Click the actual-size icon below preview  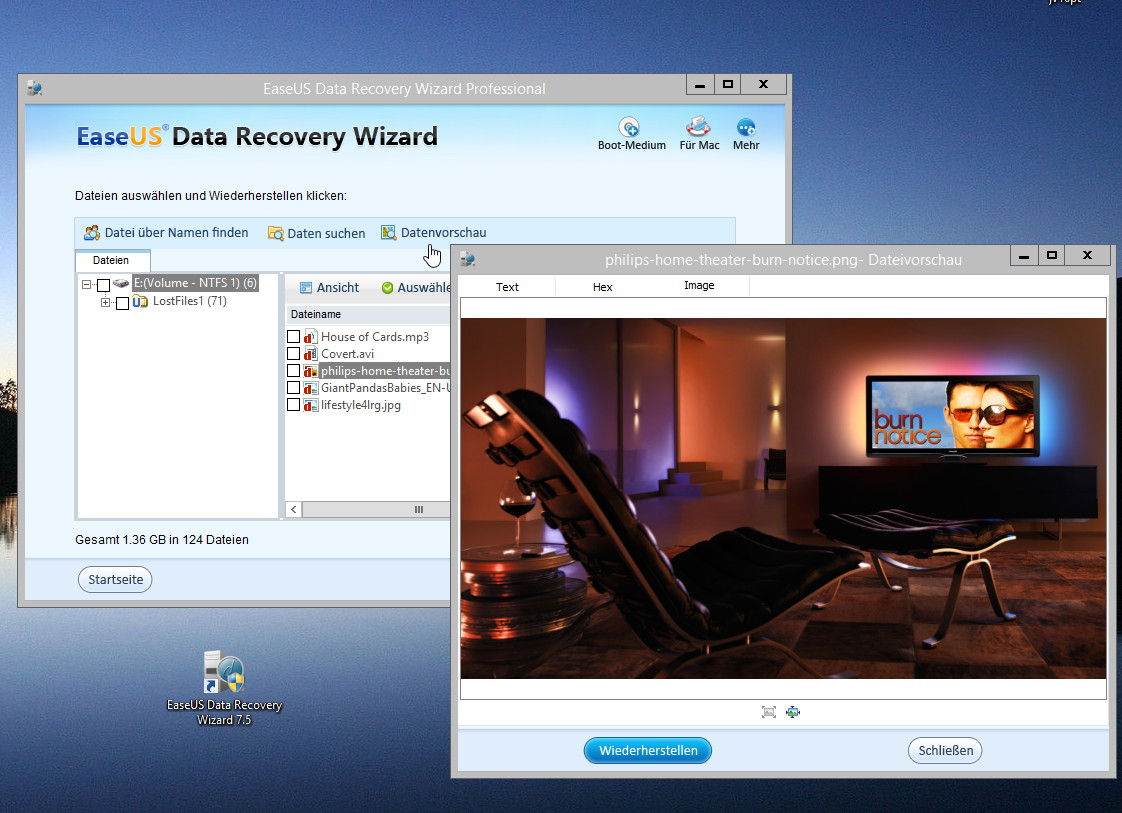pos(793,712)
